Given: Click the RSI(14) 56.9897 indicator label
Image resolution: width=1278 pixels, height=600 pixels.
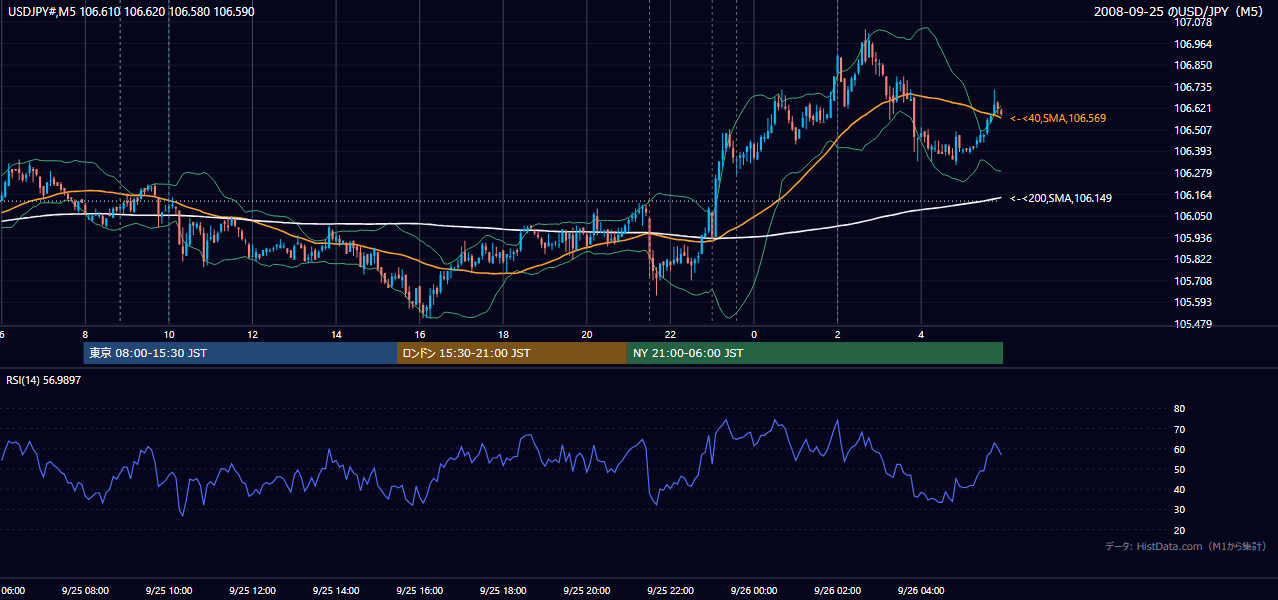Looking at the screenshot, I should [44, 380].
